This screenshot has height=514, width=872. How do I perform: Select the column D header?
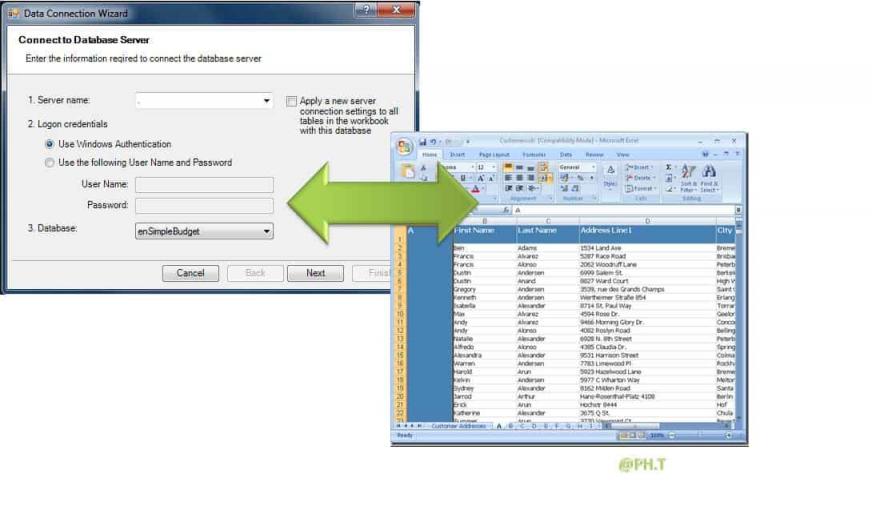click(647, 221)
